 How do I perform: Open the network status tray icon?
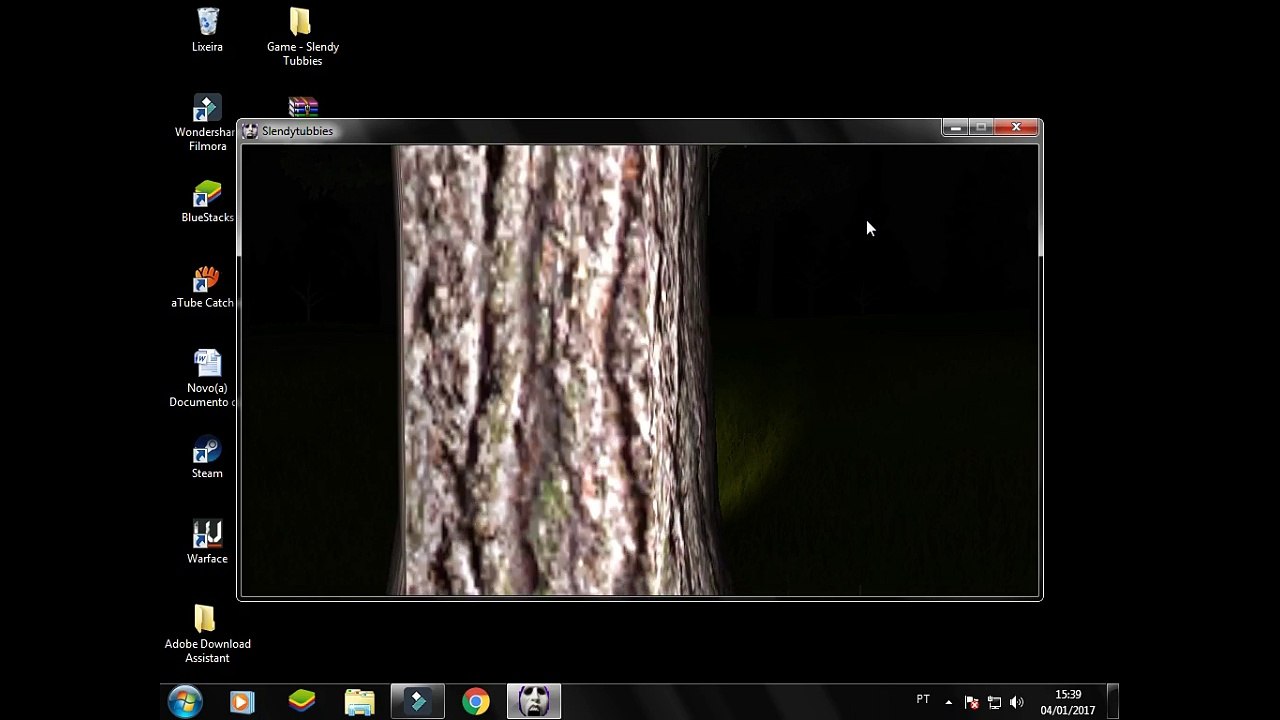(x=994, y=702)
